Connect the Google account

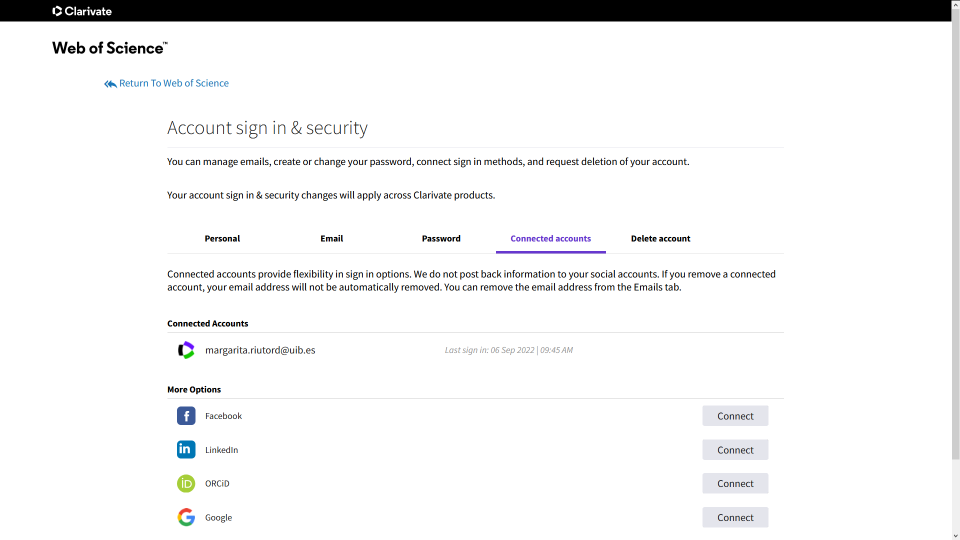pyautogui.click(x=735, y=517)
